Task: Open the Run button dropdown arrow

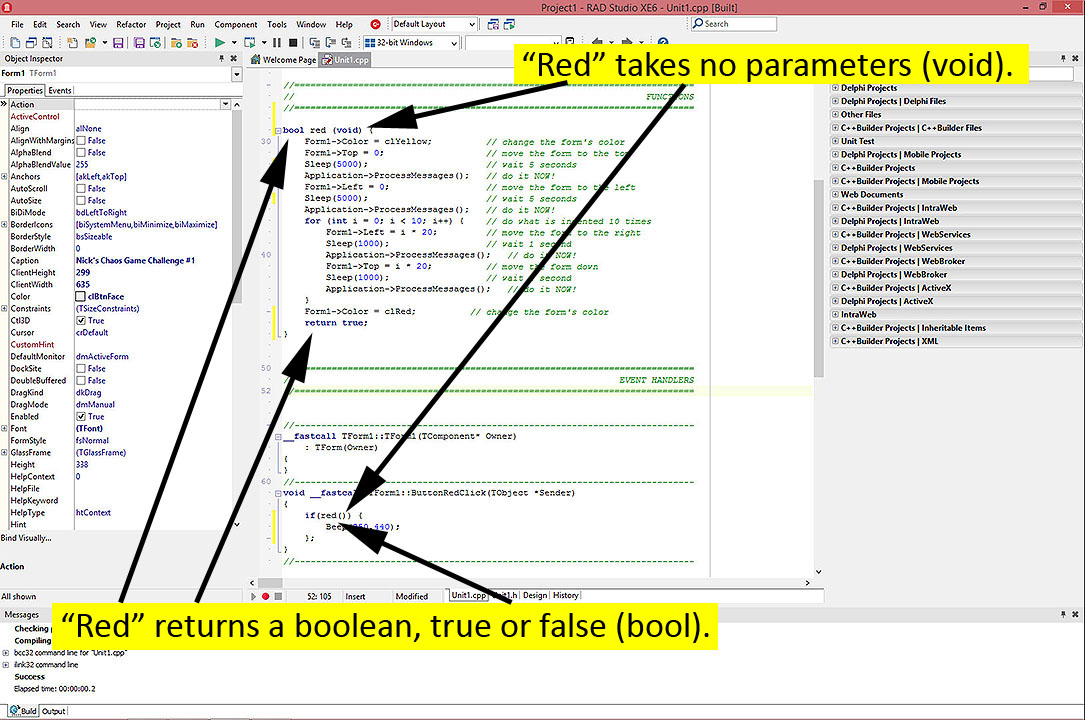Action: [x=234, y=43]
